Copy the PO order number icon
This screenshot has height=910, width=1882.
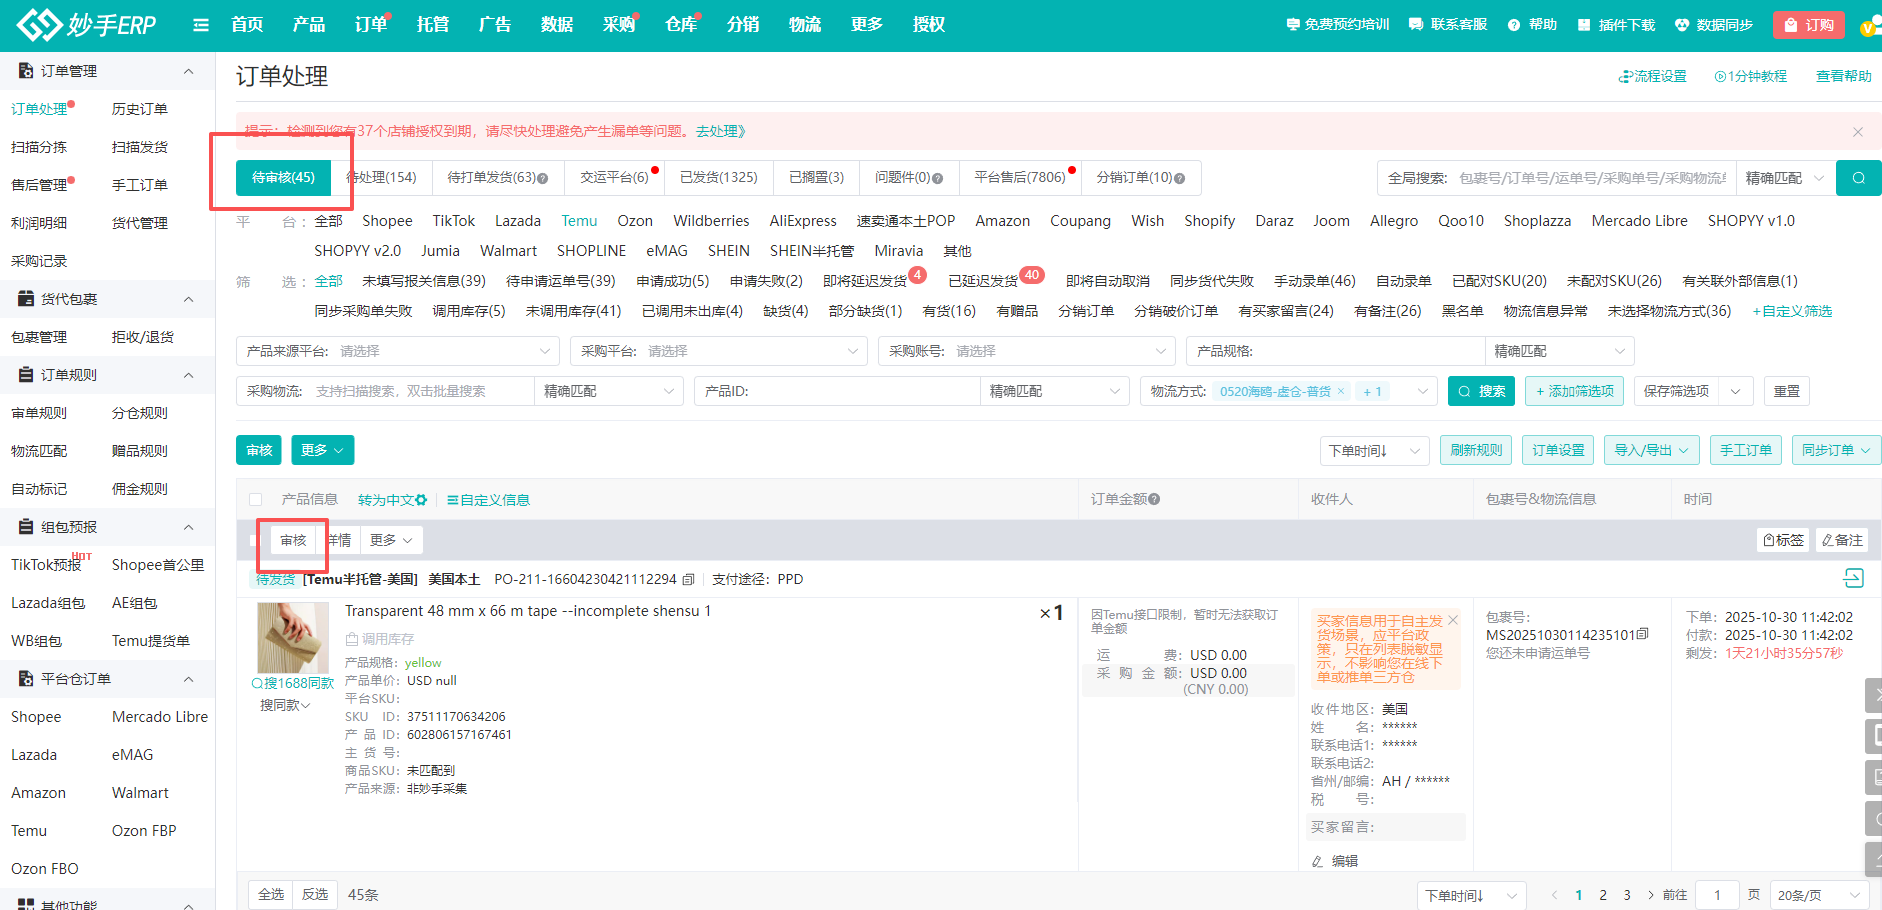pos(688,579)
